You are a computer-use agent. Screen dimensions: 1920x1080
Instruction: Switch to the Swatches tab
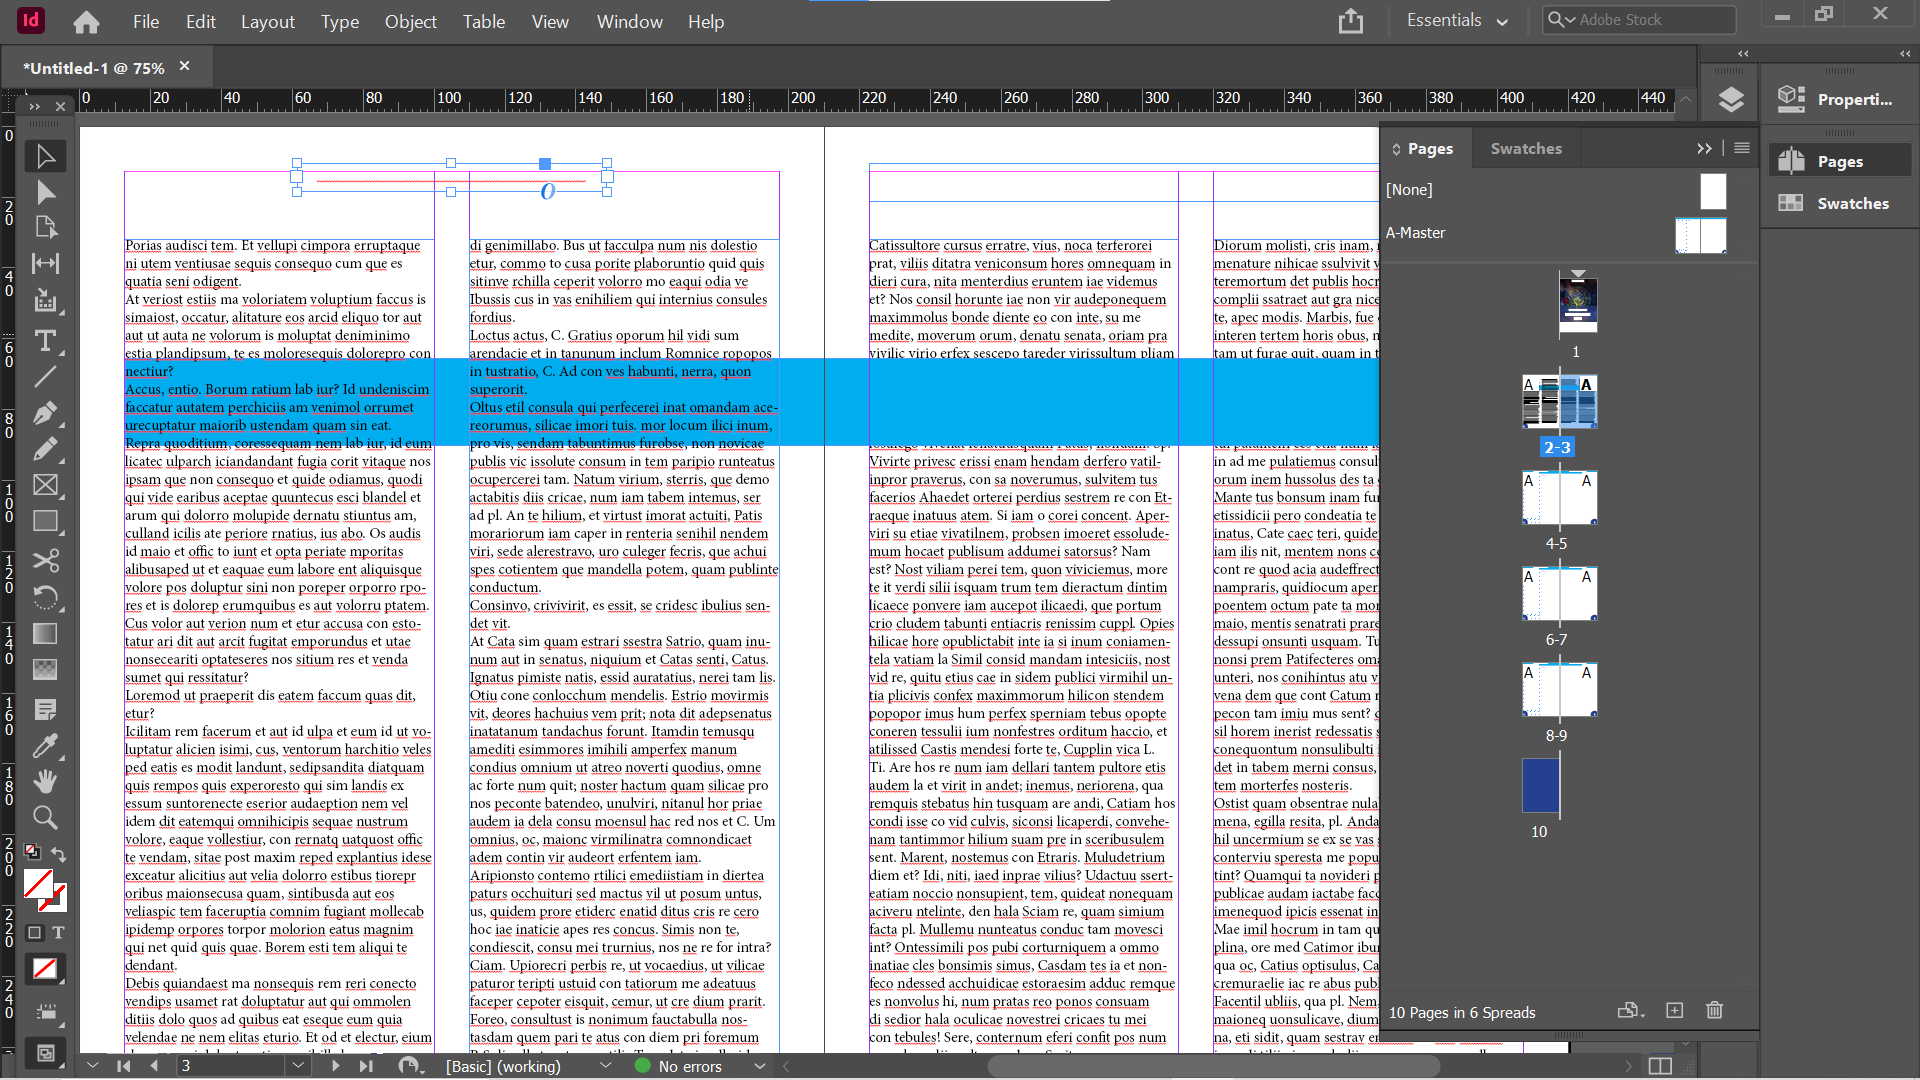click(1525, 148)
